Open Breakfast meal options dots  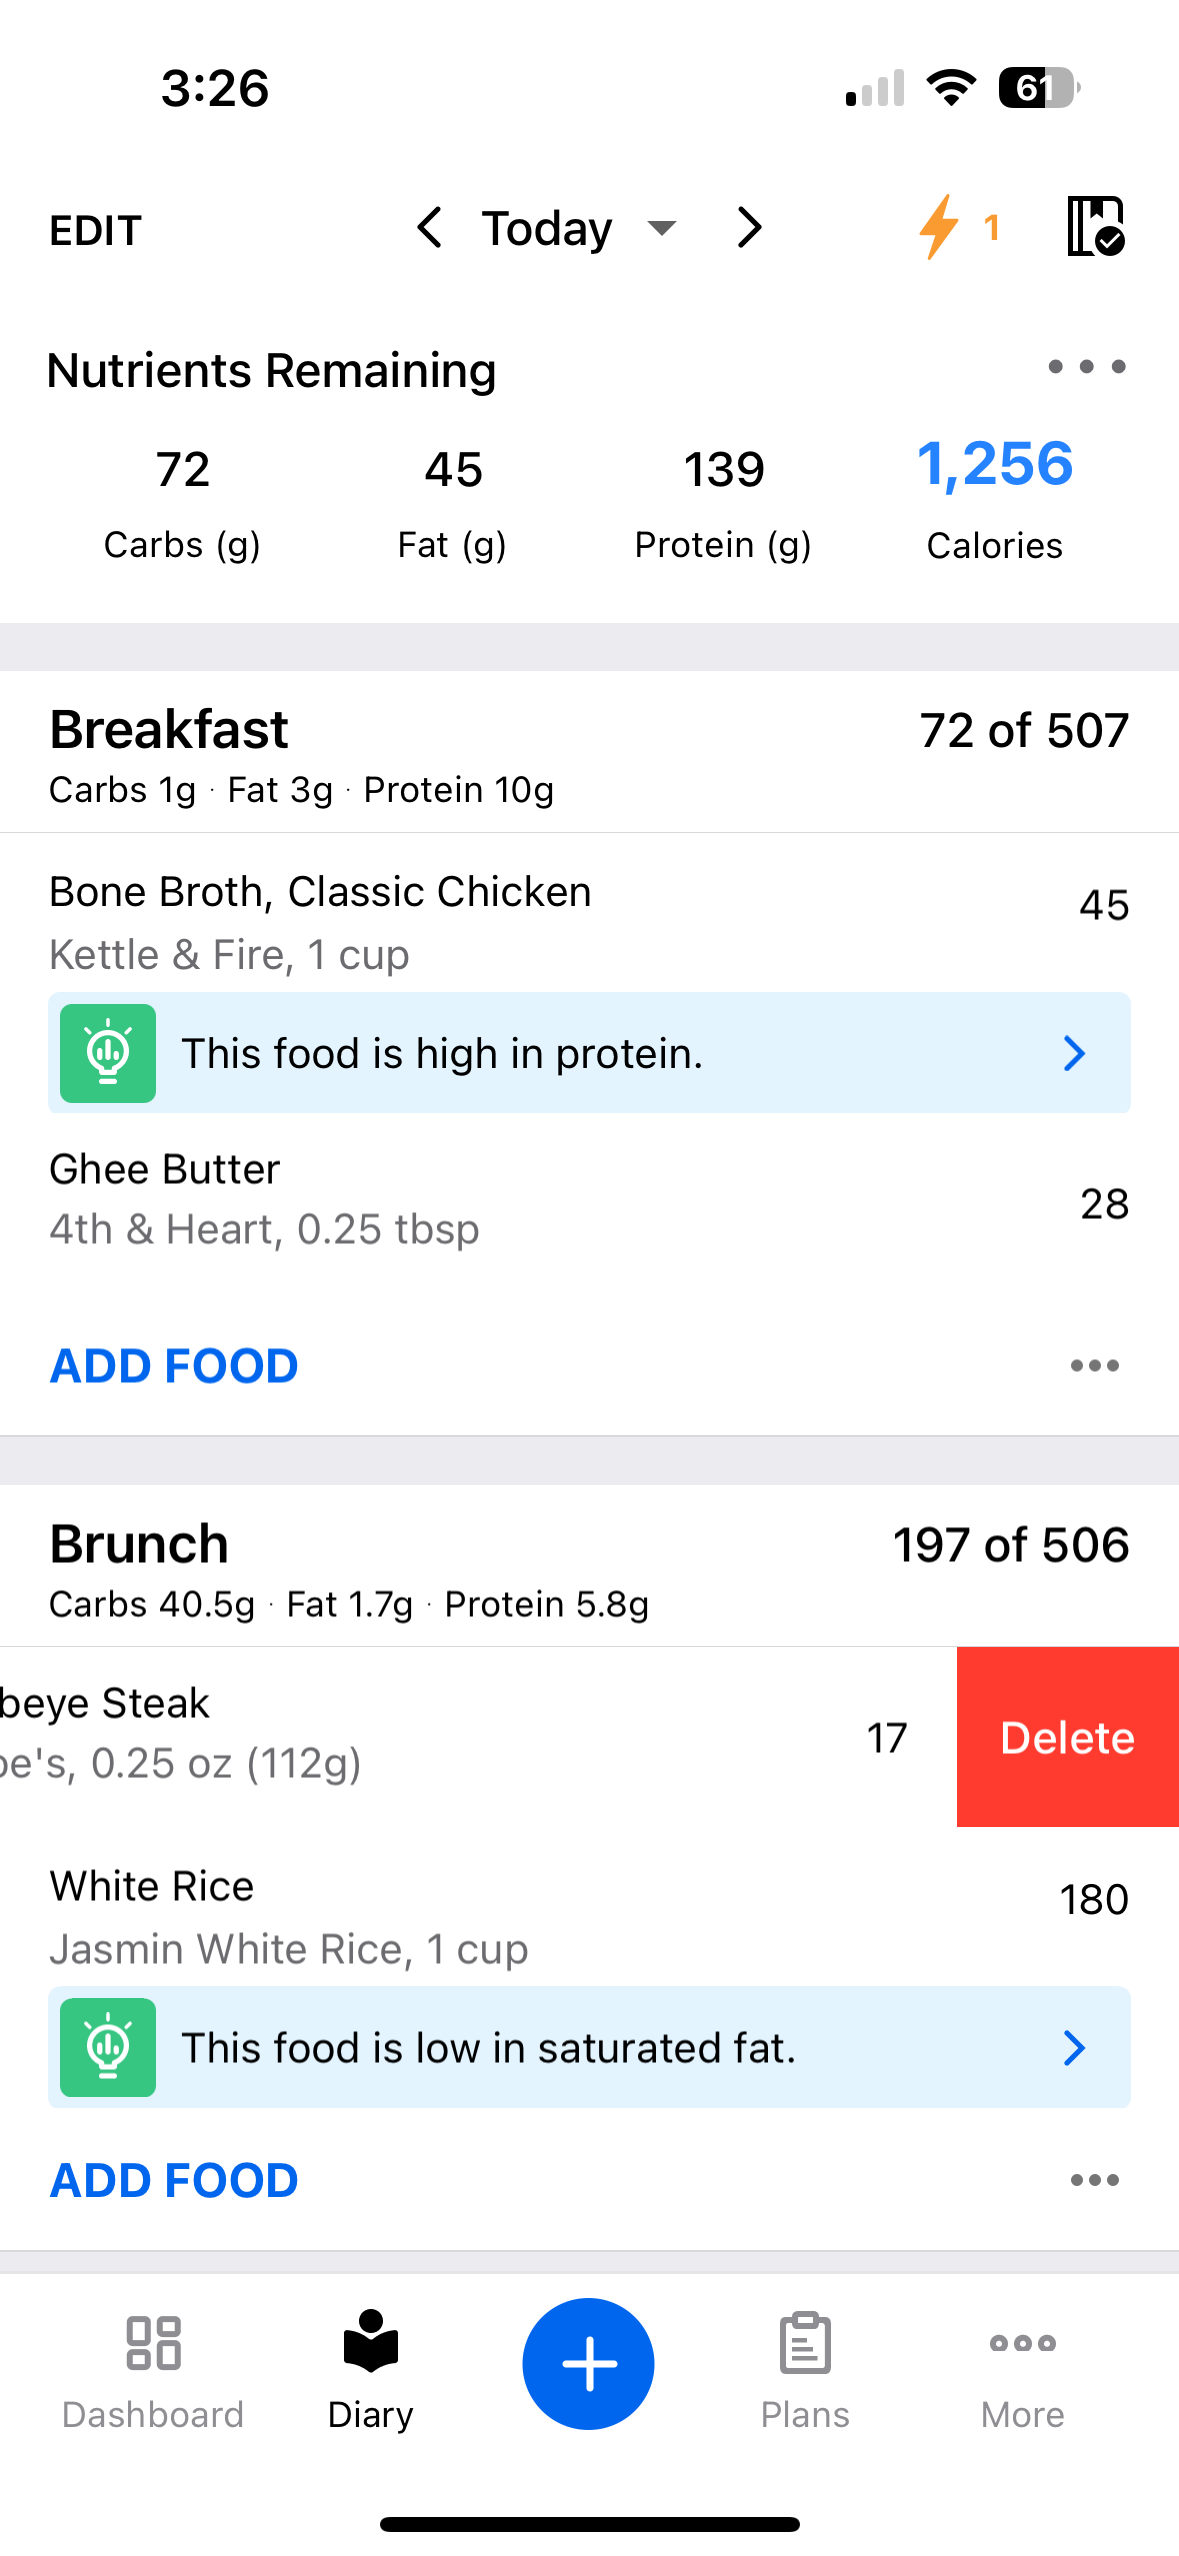tap(1095, 1366)
